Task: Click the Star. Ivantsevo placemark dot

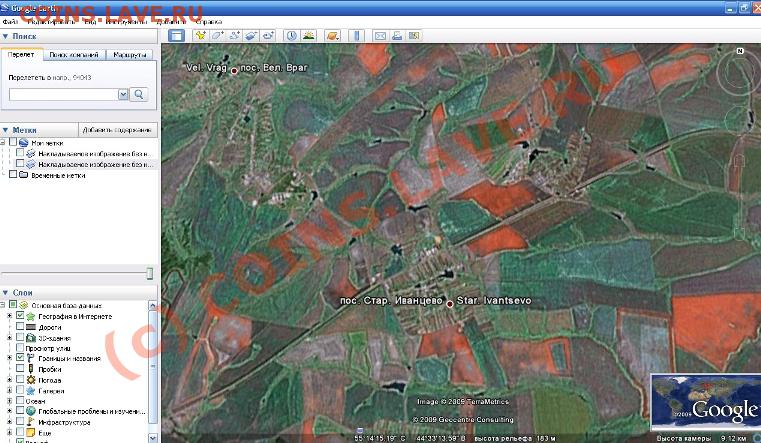Action: tap(450, 304)
